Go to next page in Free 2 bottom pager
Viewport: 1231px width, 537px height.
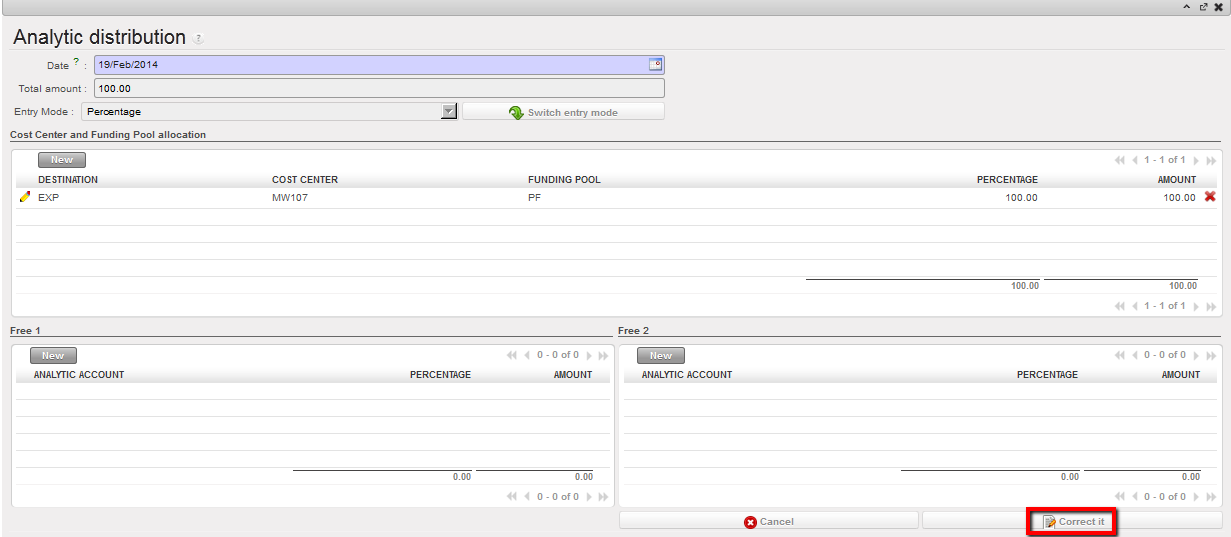(x=1196, y=497)
